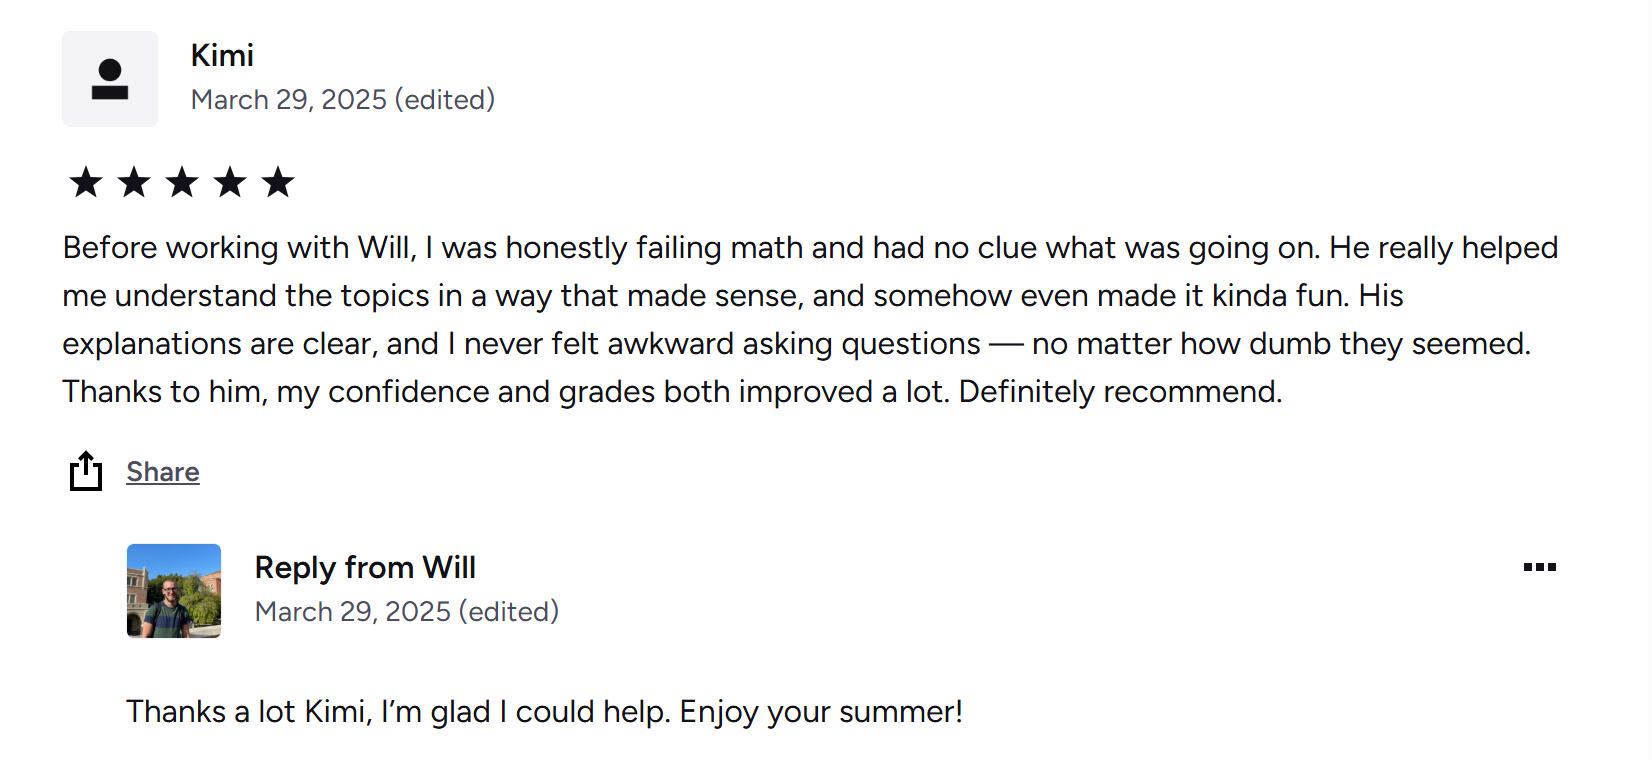1652x760 pixels.
Task: Click the fourth rating star
Action: [230, 182]
